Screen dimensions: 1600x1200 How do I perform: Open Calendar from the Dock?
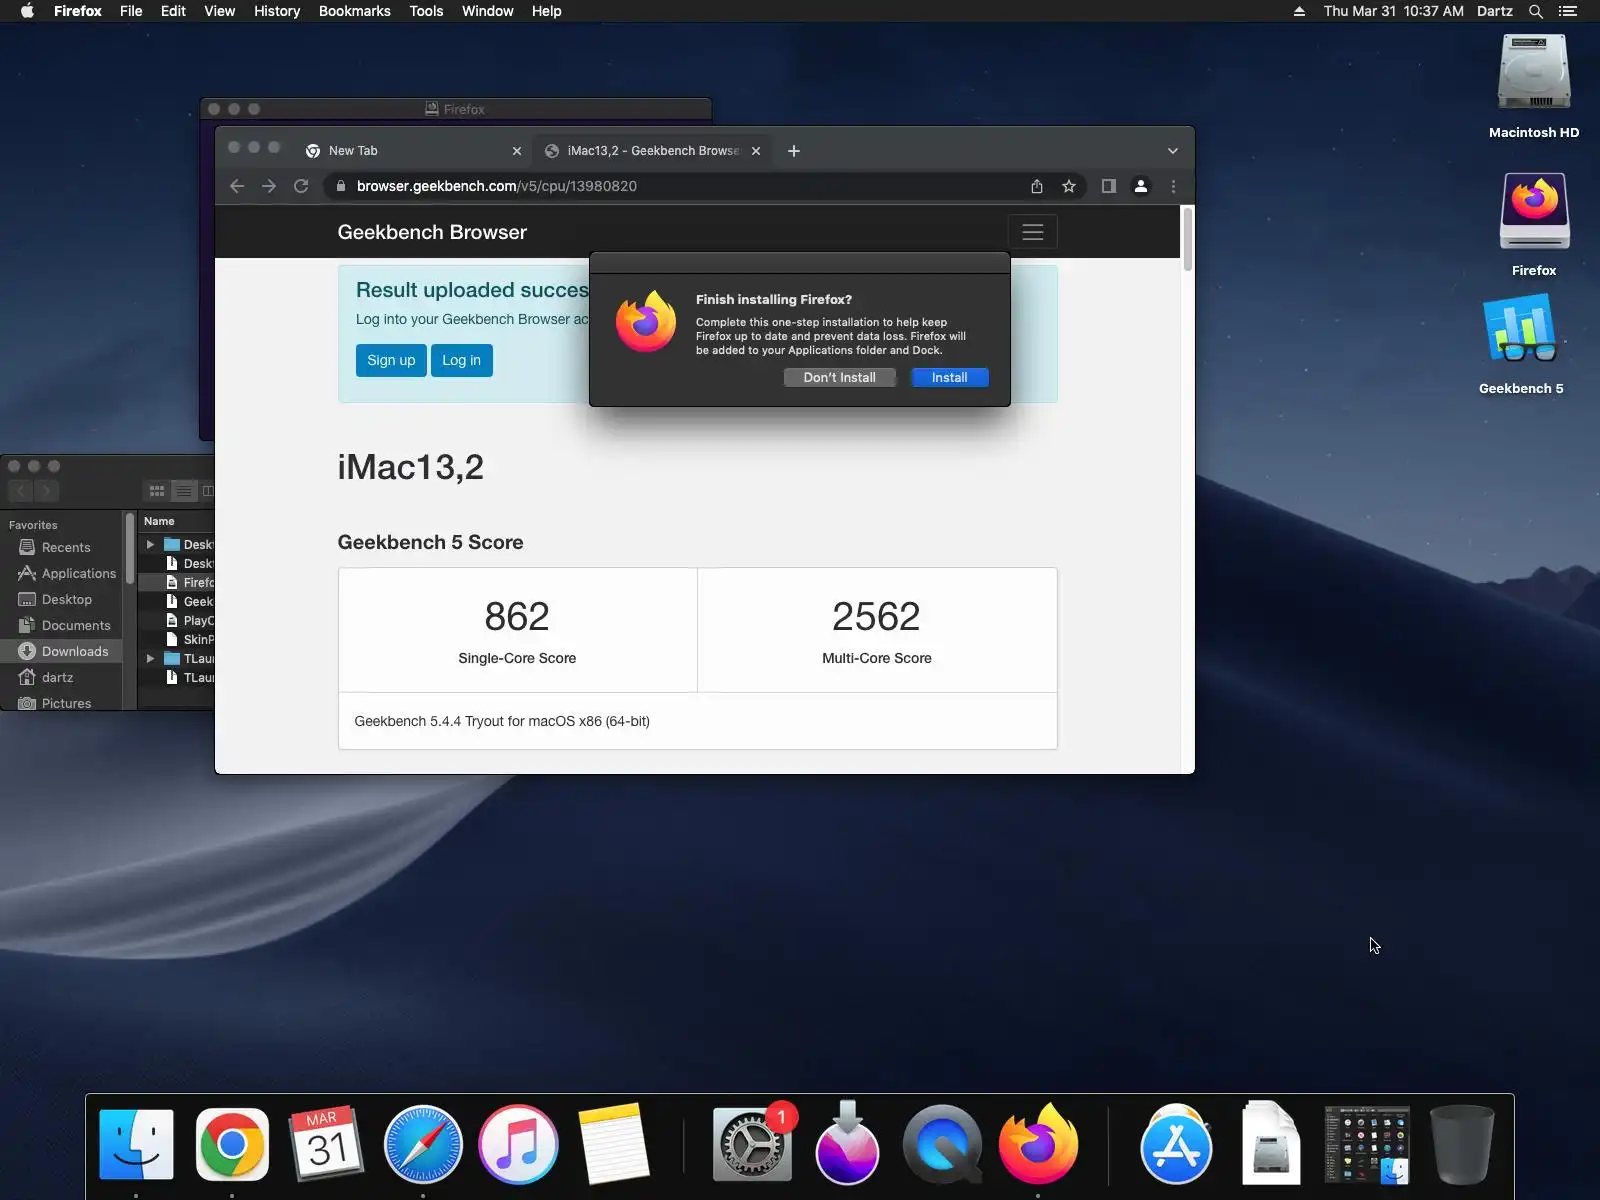[x=327, y=1144]
